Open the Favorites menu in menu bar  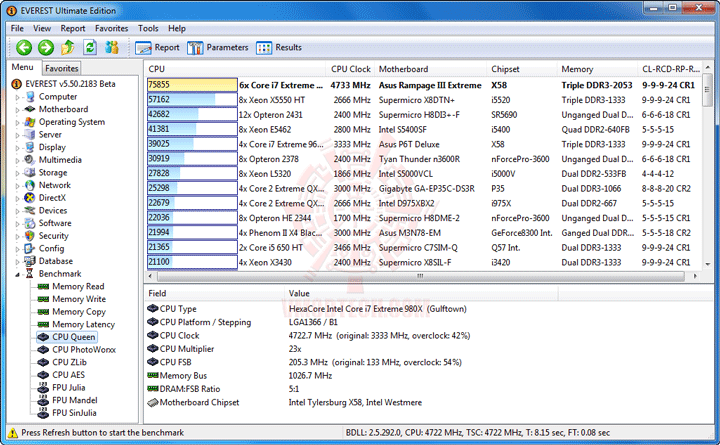click(x=112, y=28)
